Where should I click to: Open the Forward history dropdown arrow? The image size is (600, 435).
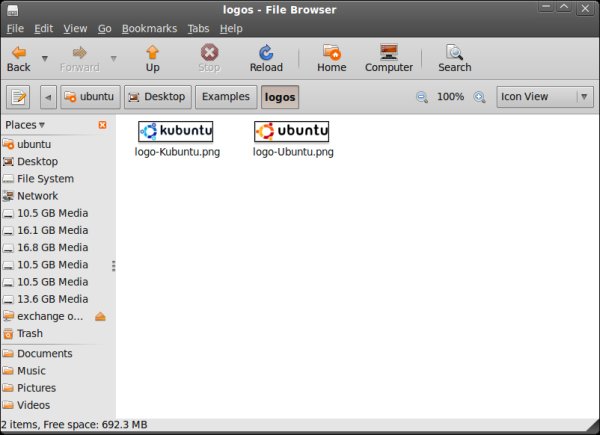point(114,59)
